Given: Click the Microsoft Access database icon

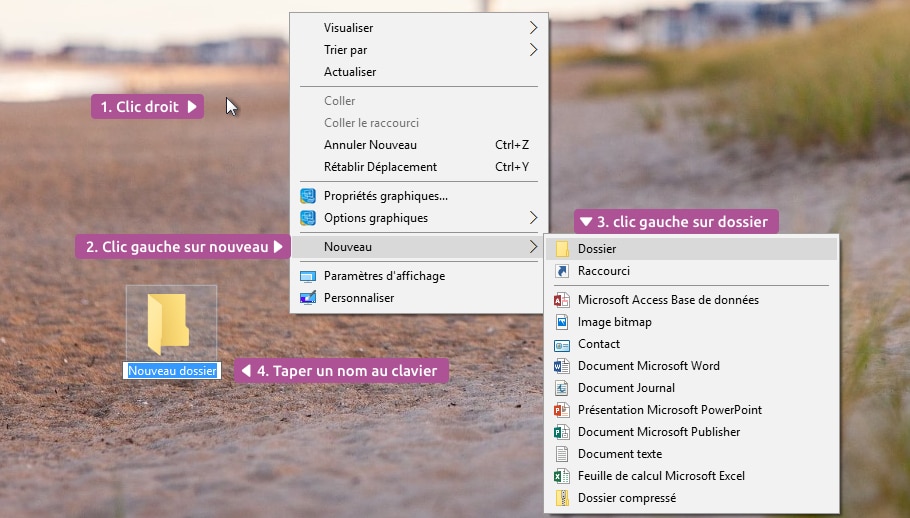Looking at the screenshot, I should coord(562,300).
